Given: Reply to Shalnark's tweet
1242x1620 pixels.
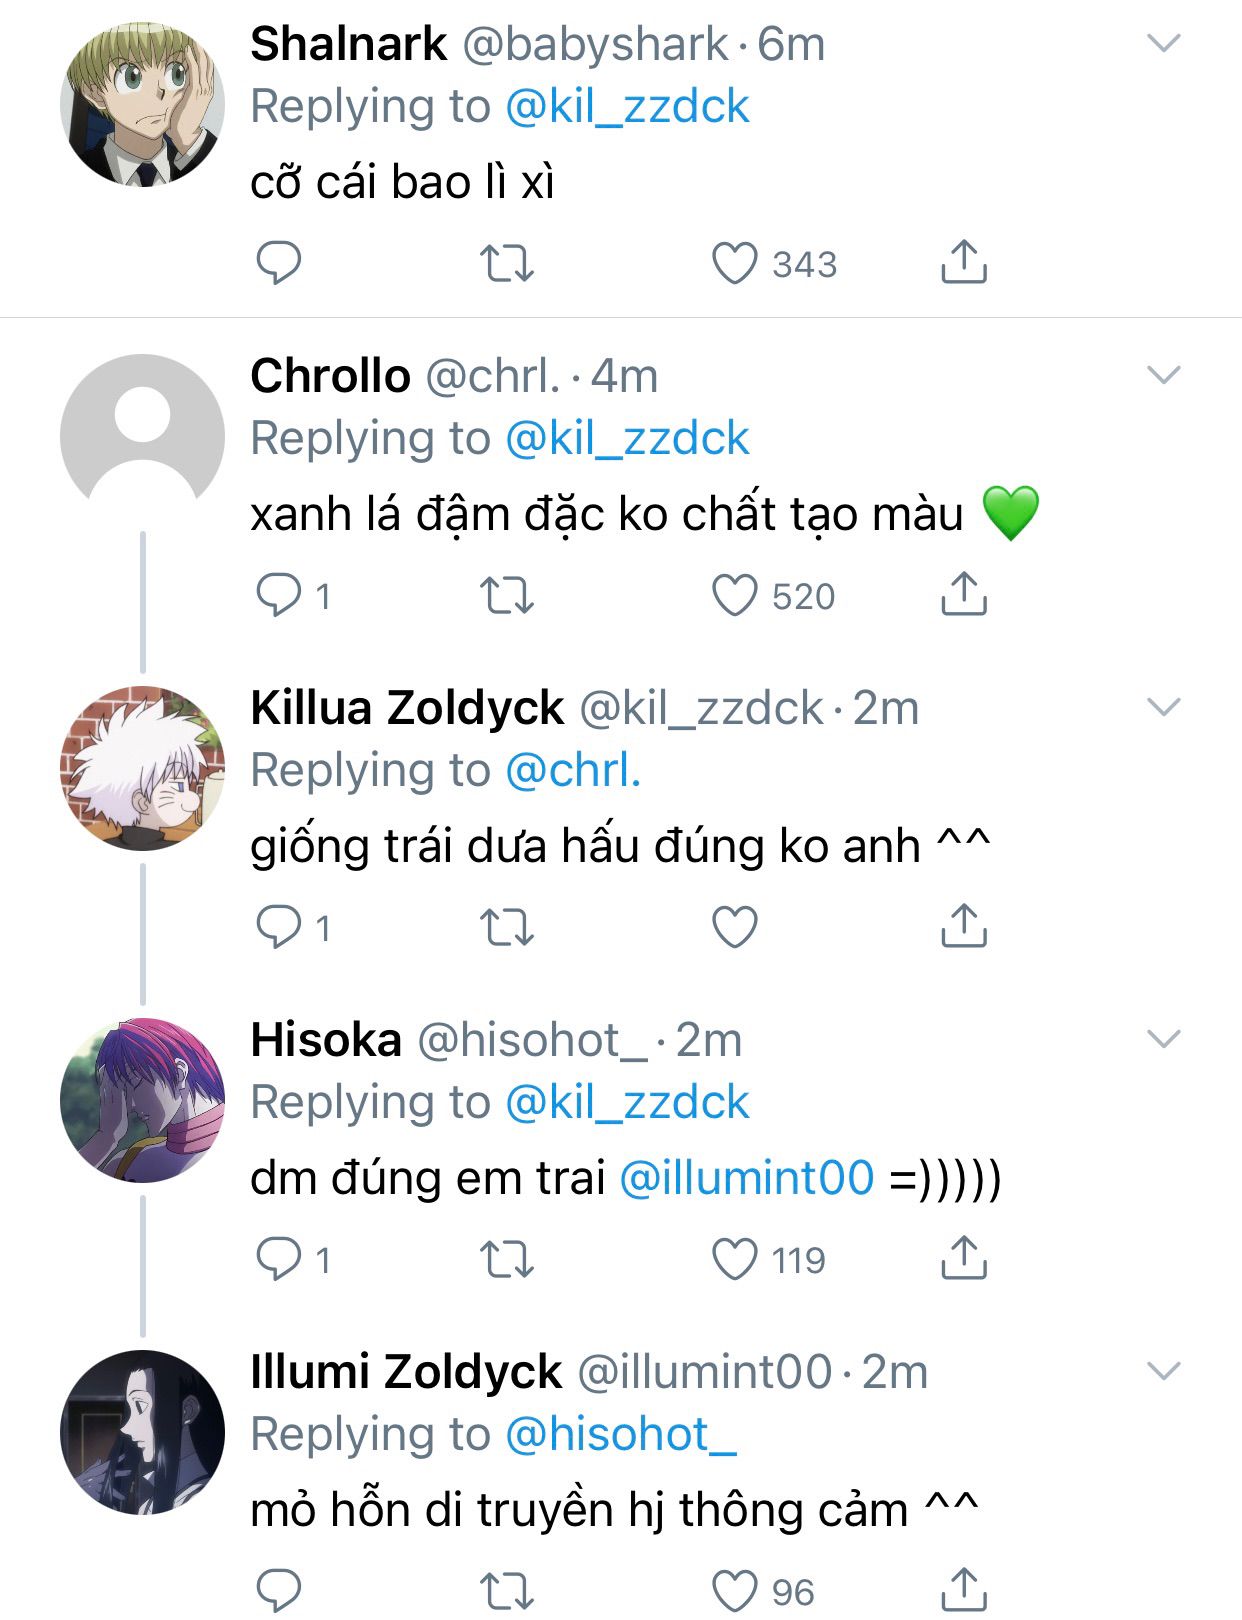Looking at the screenshot, I should click(278, 263).
